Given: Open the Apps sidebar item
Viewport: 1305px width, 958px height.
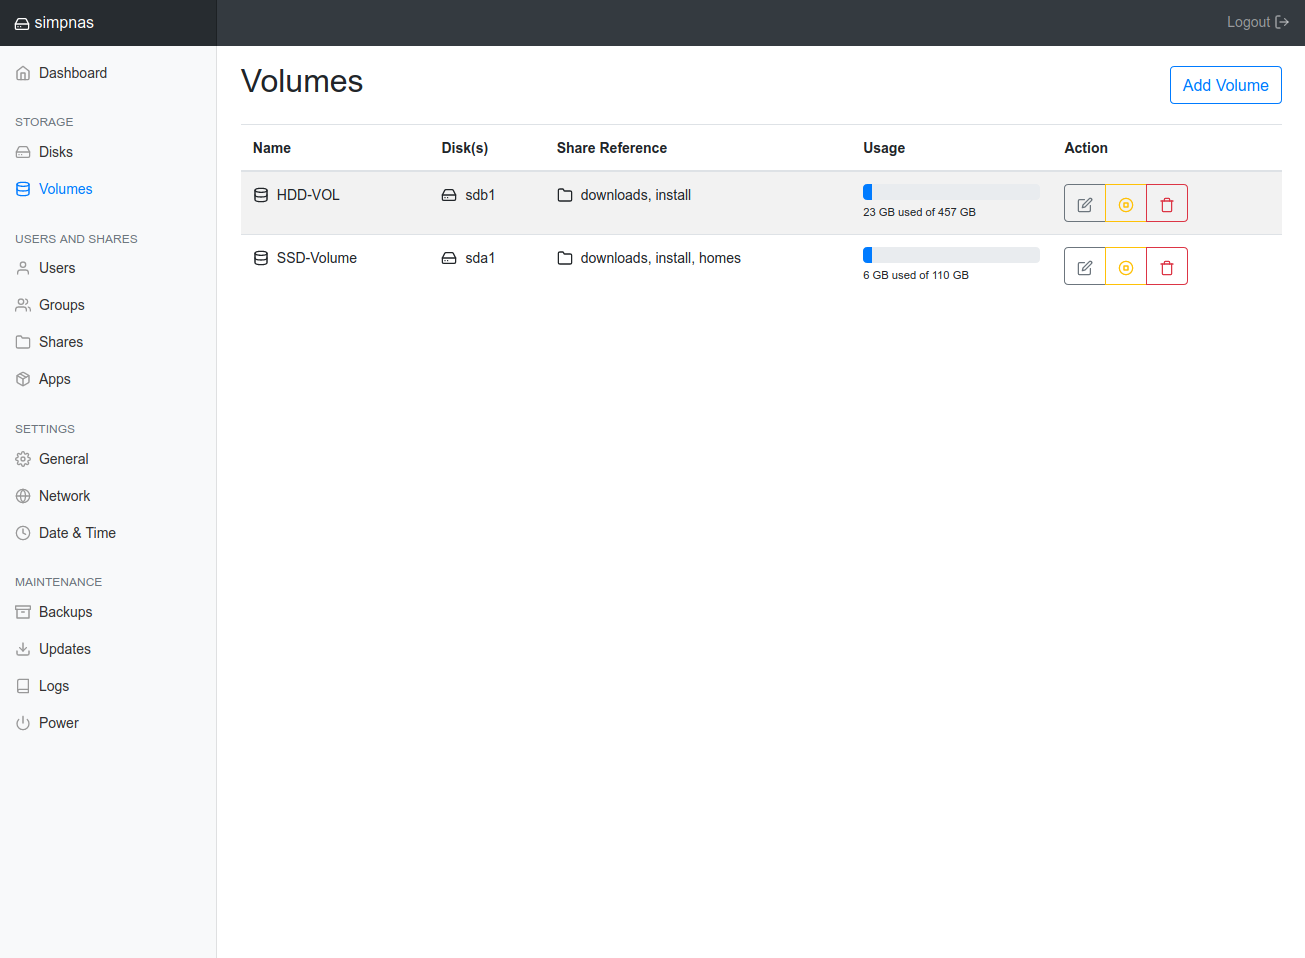Looking at the screenshot, I should 54,379.
